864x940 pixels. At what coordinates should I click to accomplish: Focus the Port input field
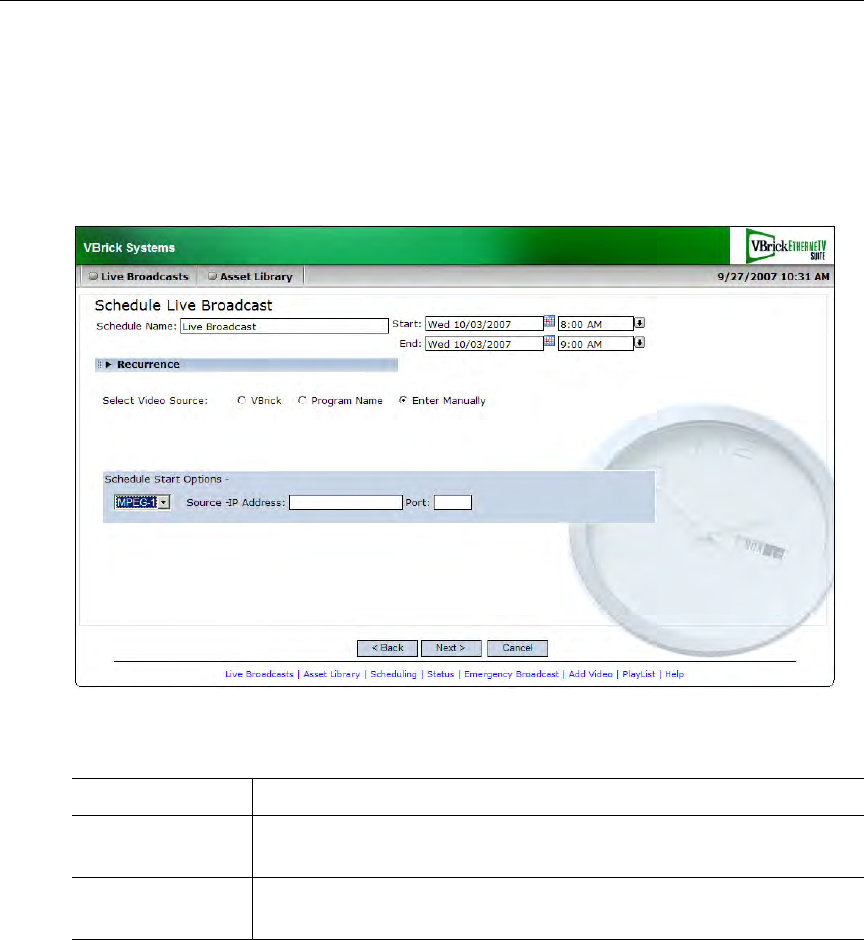click(x=453, y=502)
